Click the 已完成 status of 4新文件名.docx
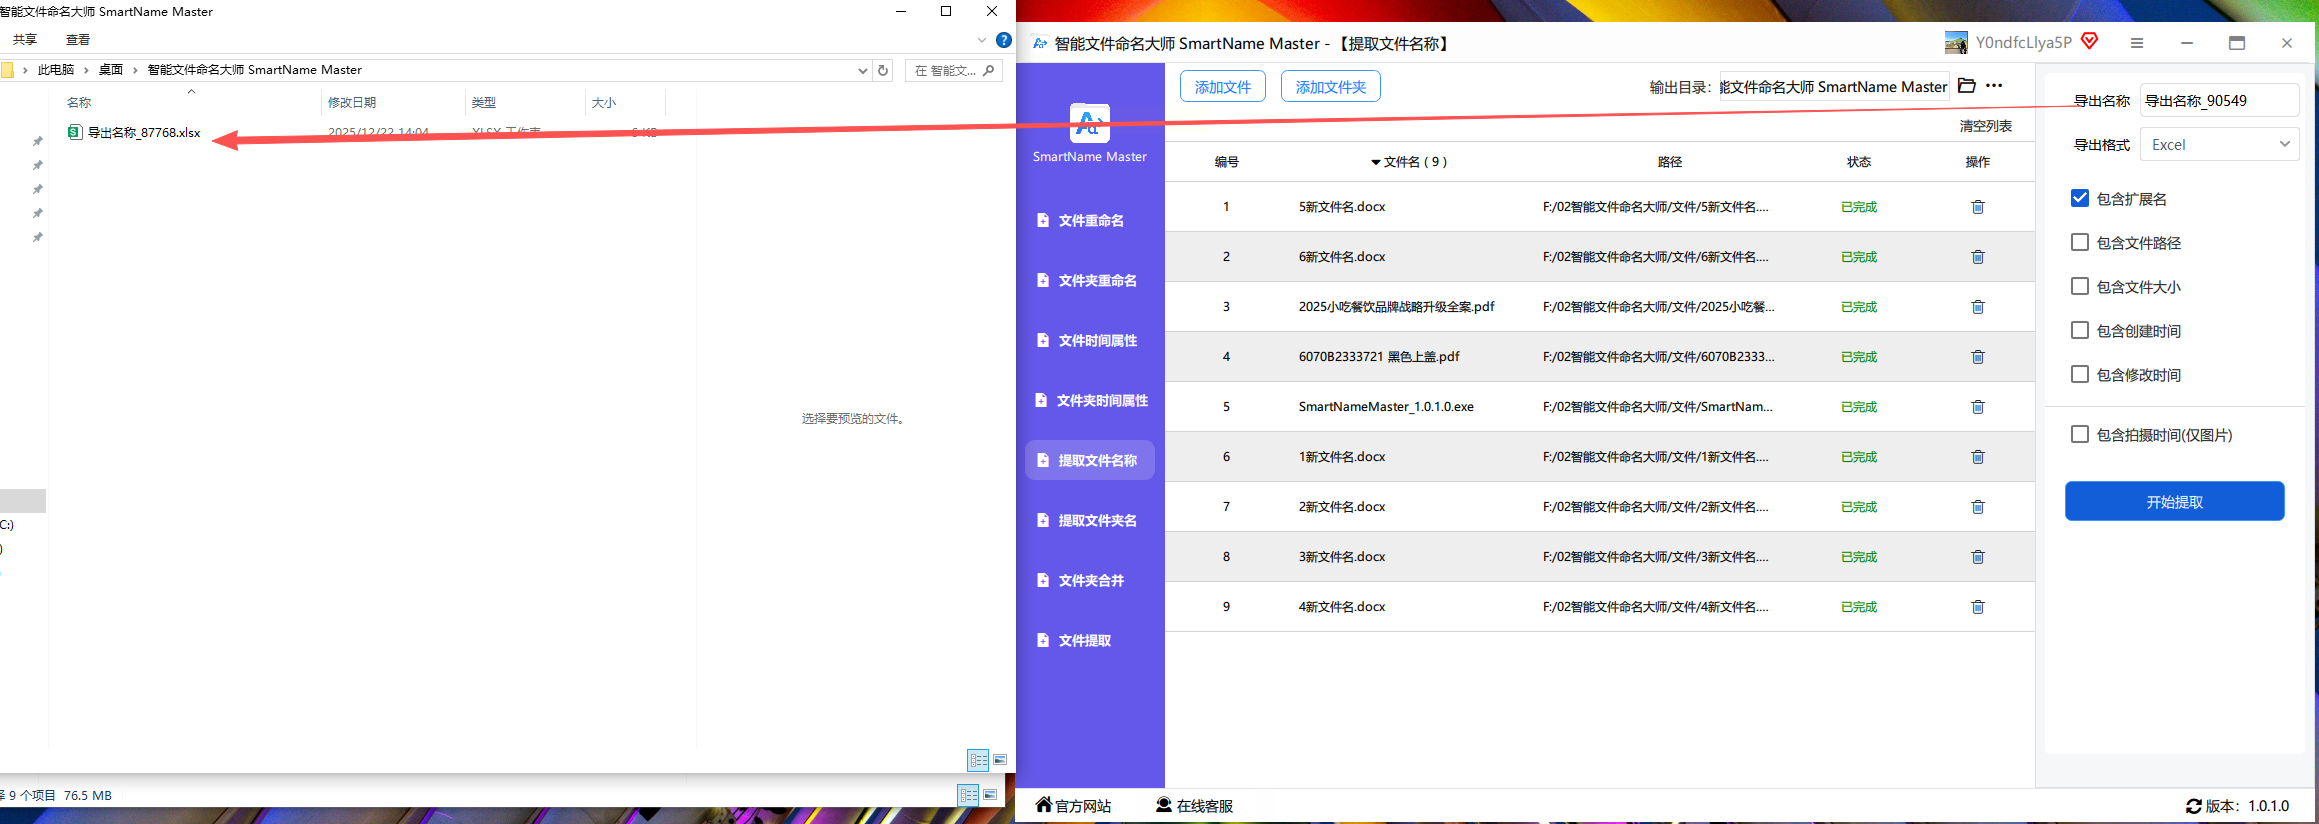This screenshot has width=2319, height=824. (x=1859, y=607)
